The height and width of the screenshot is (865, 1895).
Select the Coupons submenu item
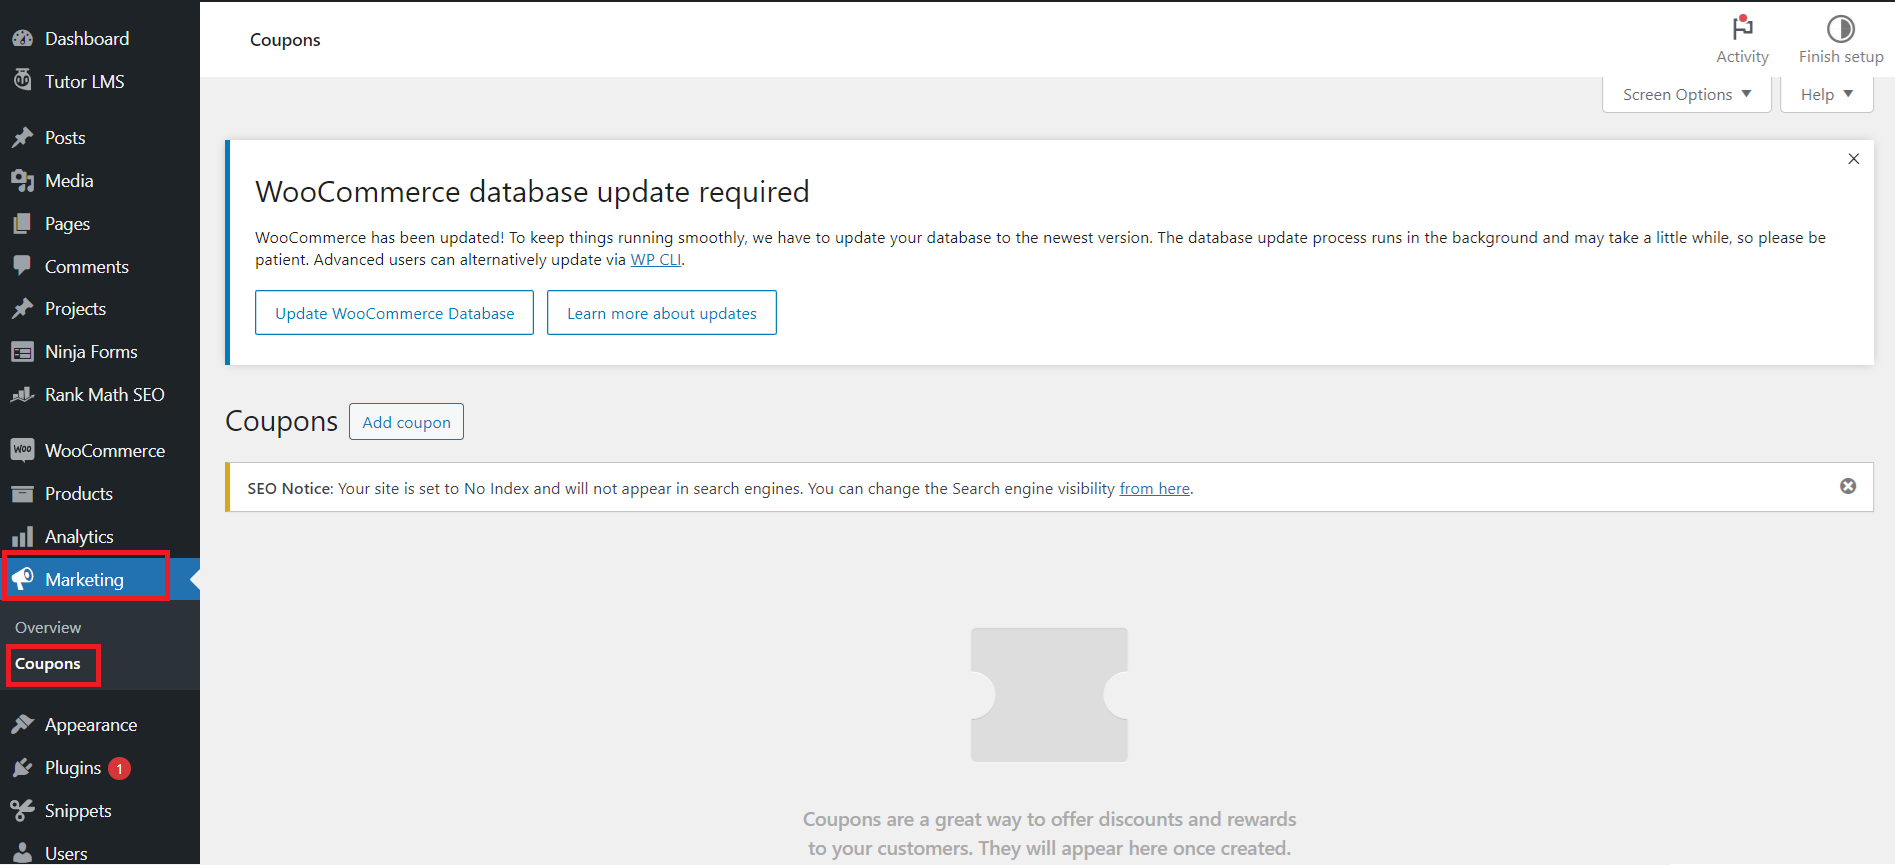(48, 664)
